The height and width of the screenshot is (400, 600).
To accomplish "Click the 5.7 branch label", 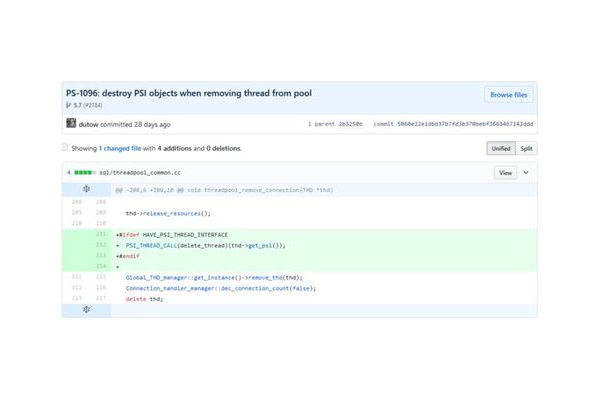I will click(x=79, y=105).
